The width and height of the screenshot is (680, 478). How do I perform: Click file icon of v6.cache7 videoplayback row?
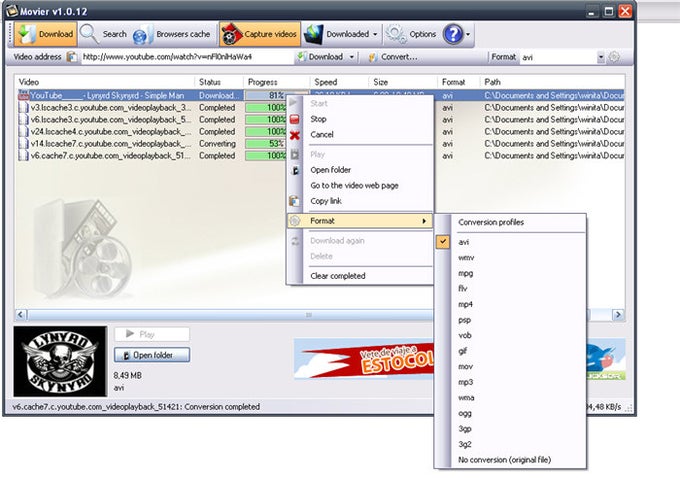[23, 156]
